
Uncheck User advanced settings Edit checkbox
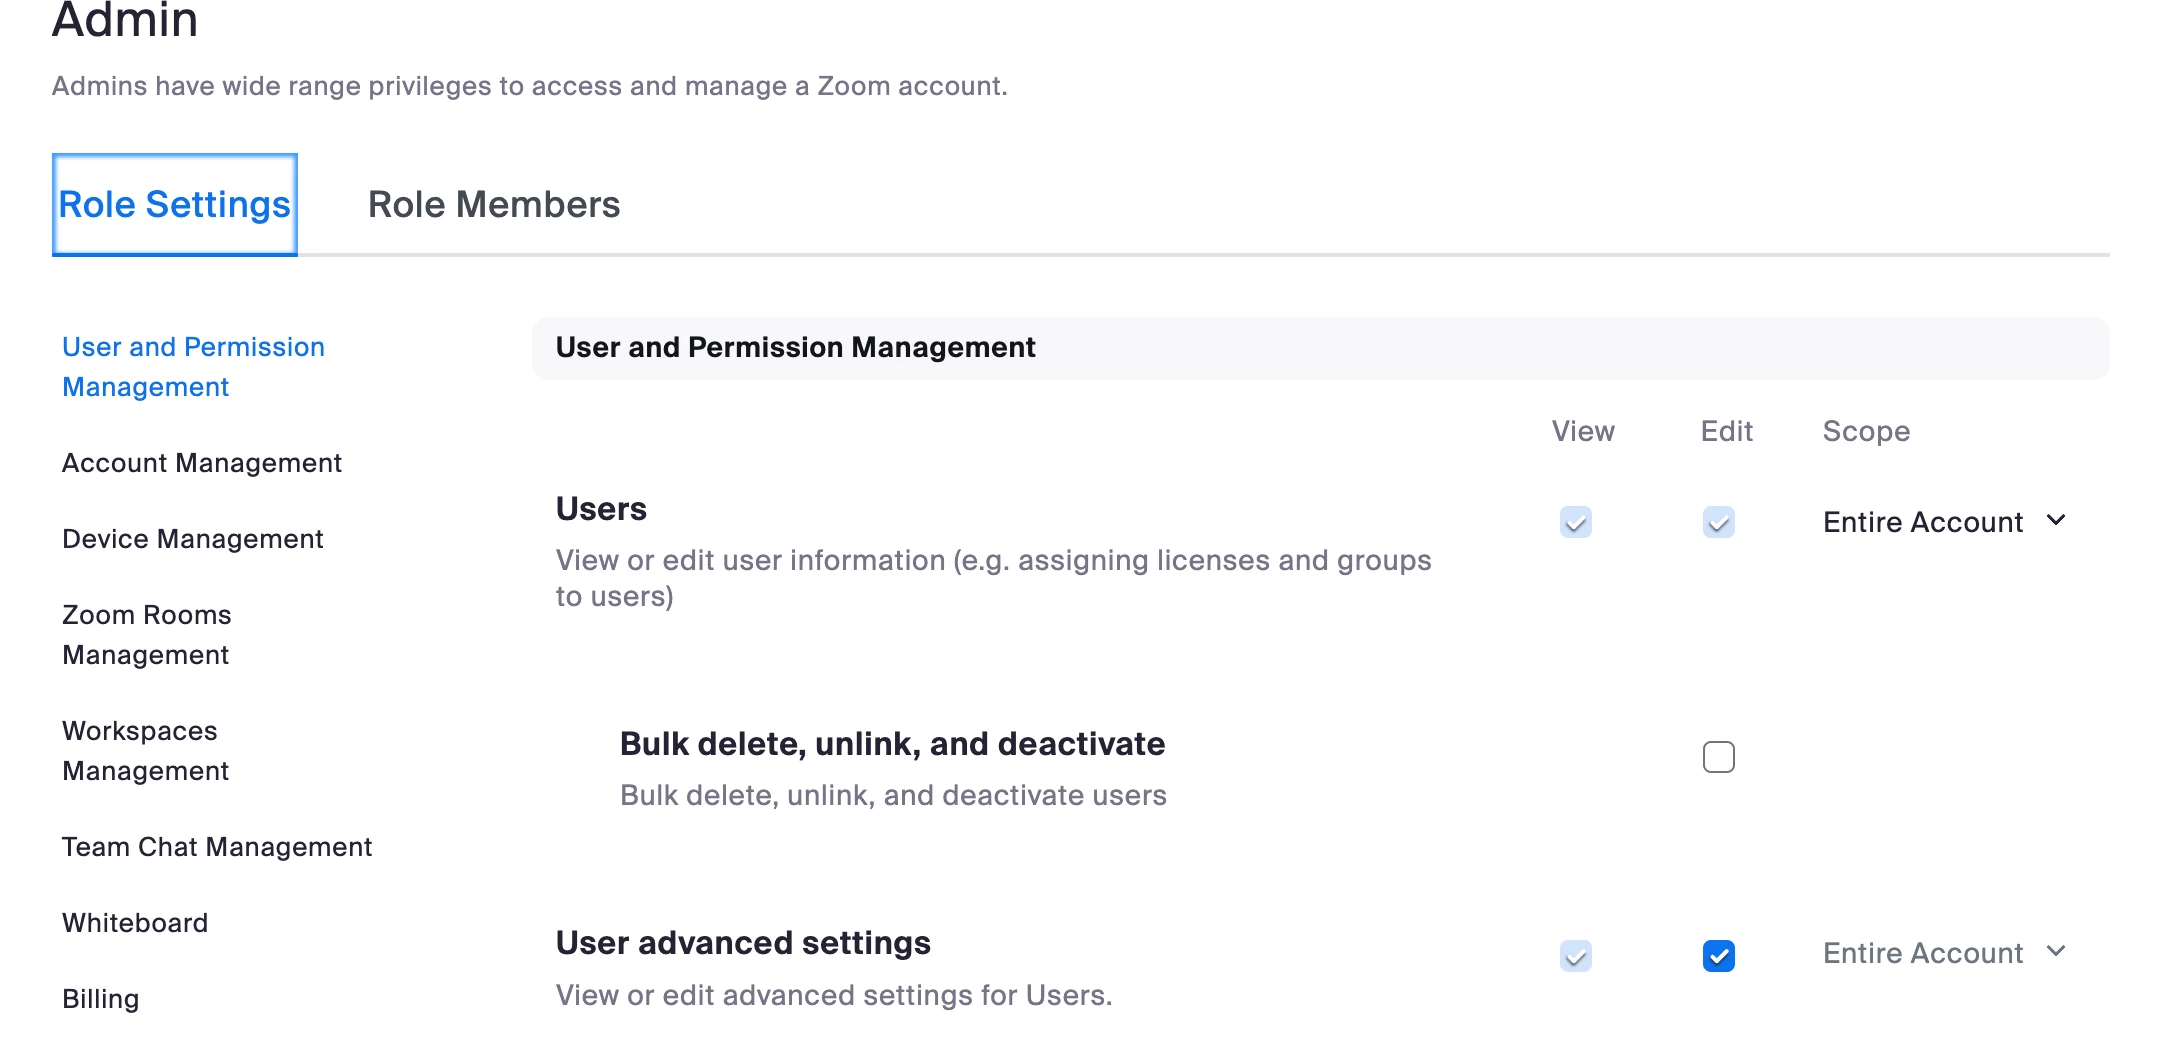tap(1719, 956)
